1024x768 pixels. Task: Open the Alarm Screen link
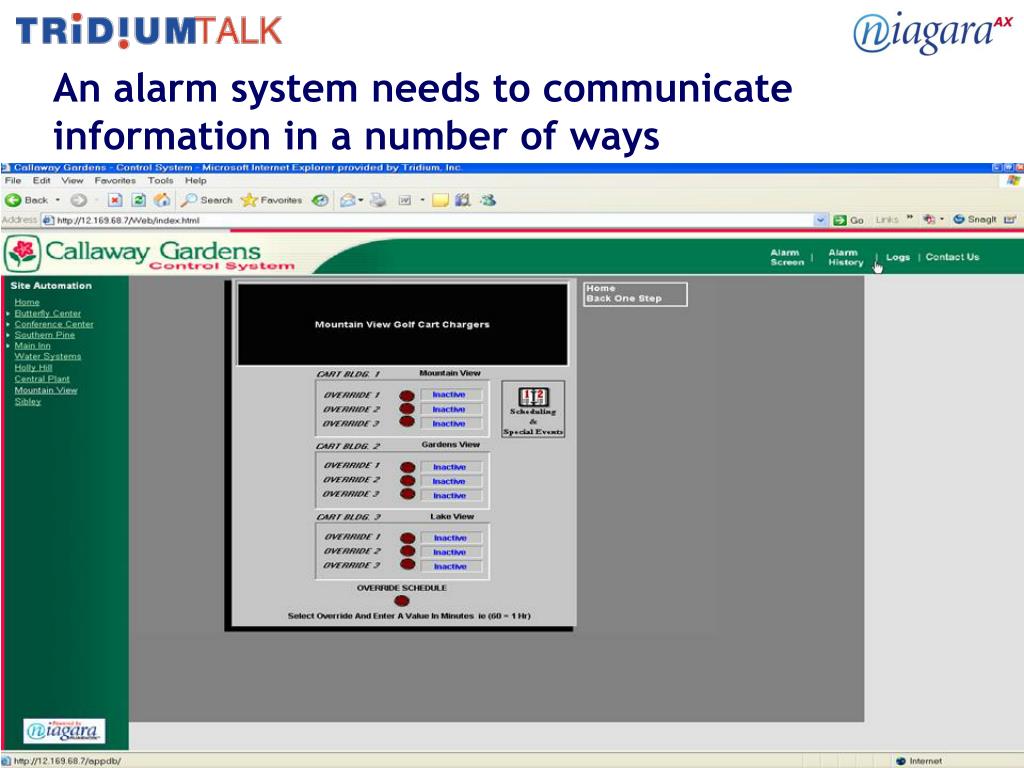tap(787, 257)
